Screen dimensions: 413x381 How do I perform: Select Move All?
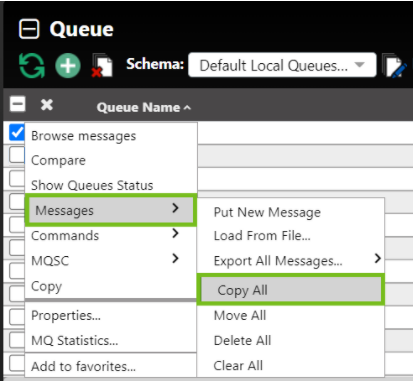291,315
